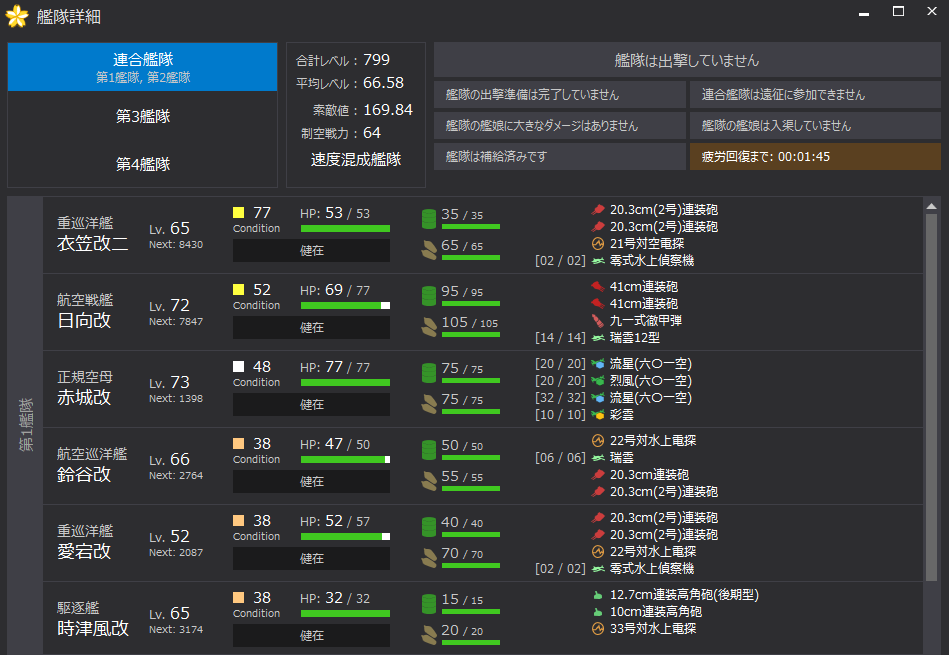
Task: Click the fuel drum icon for 衣笠改二
Action: pyautogui.click(x=429, y=217)
